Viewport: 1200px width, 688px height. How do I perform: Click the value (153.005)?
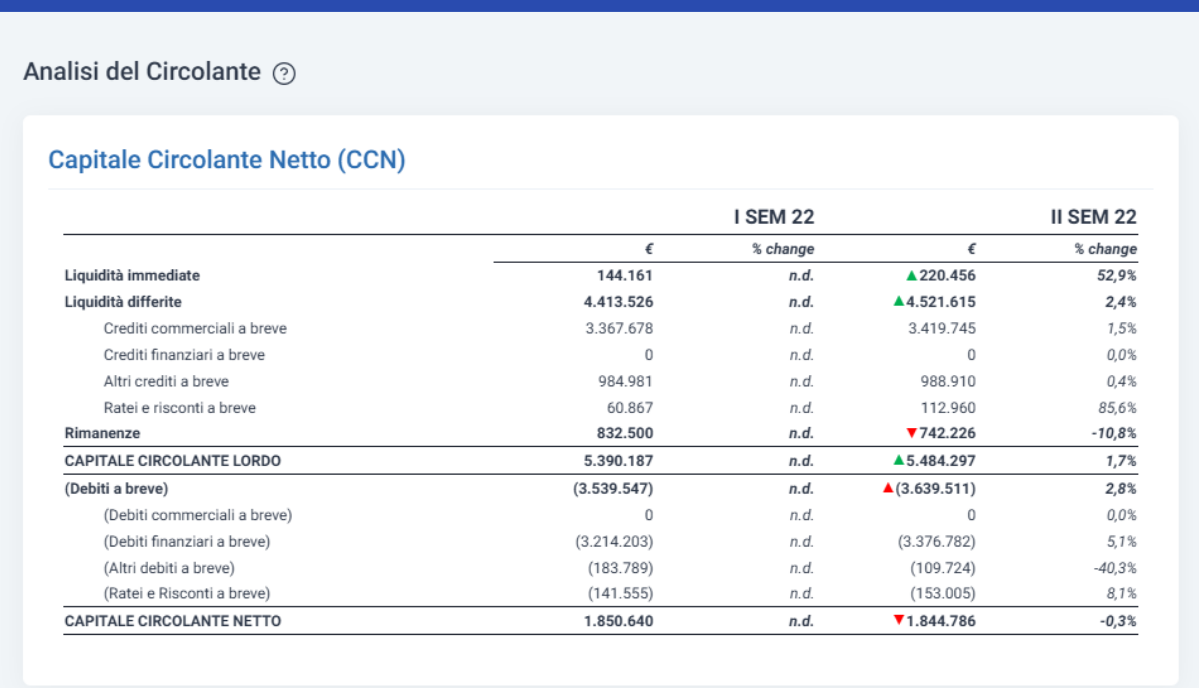coord(943,594)
